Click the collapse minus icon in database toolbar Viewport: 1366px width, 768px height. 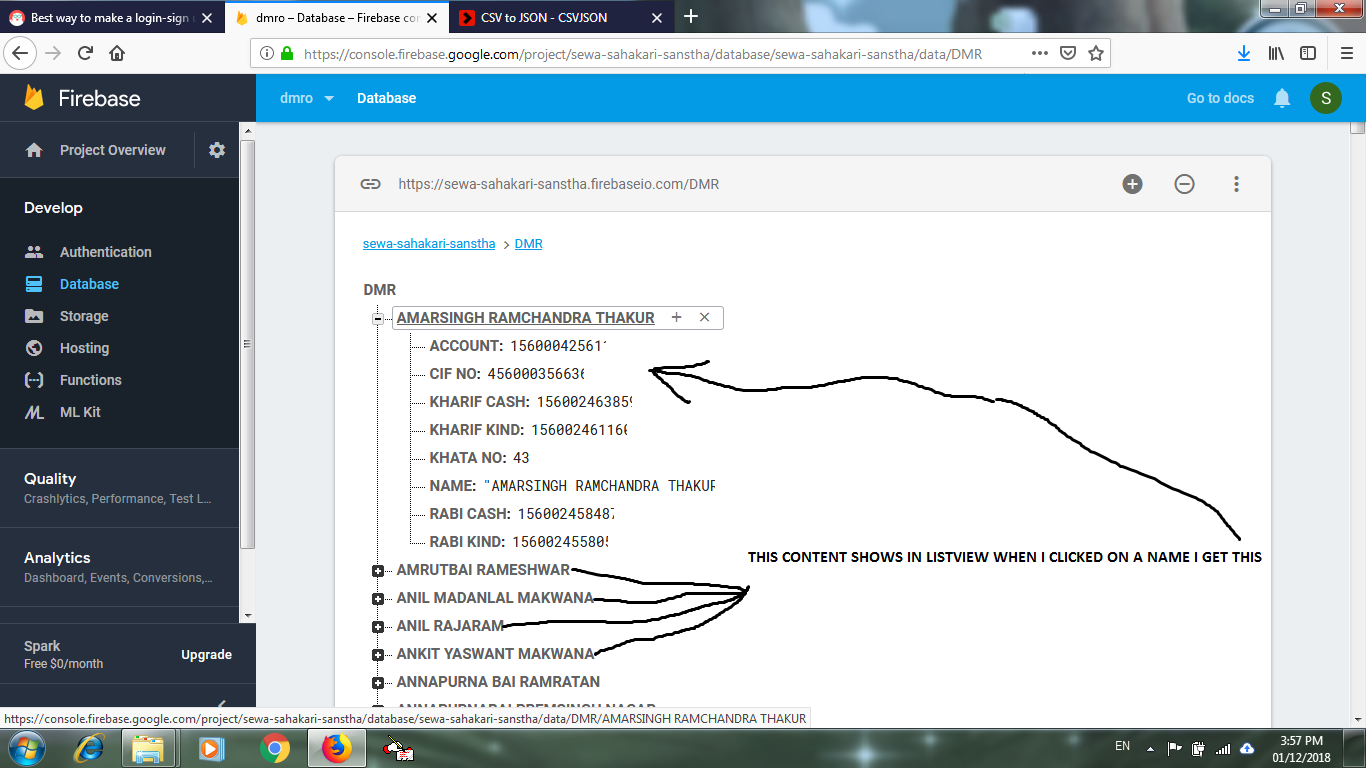point(1184,184)
